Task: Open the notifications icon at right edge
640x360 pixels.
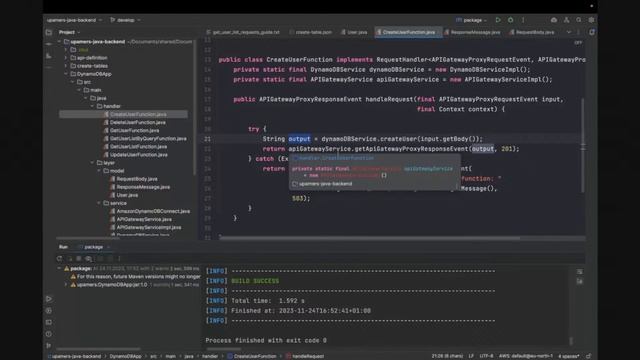Action: click(592, 32)
